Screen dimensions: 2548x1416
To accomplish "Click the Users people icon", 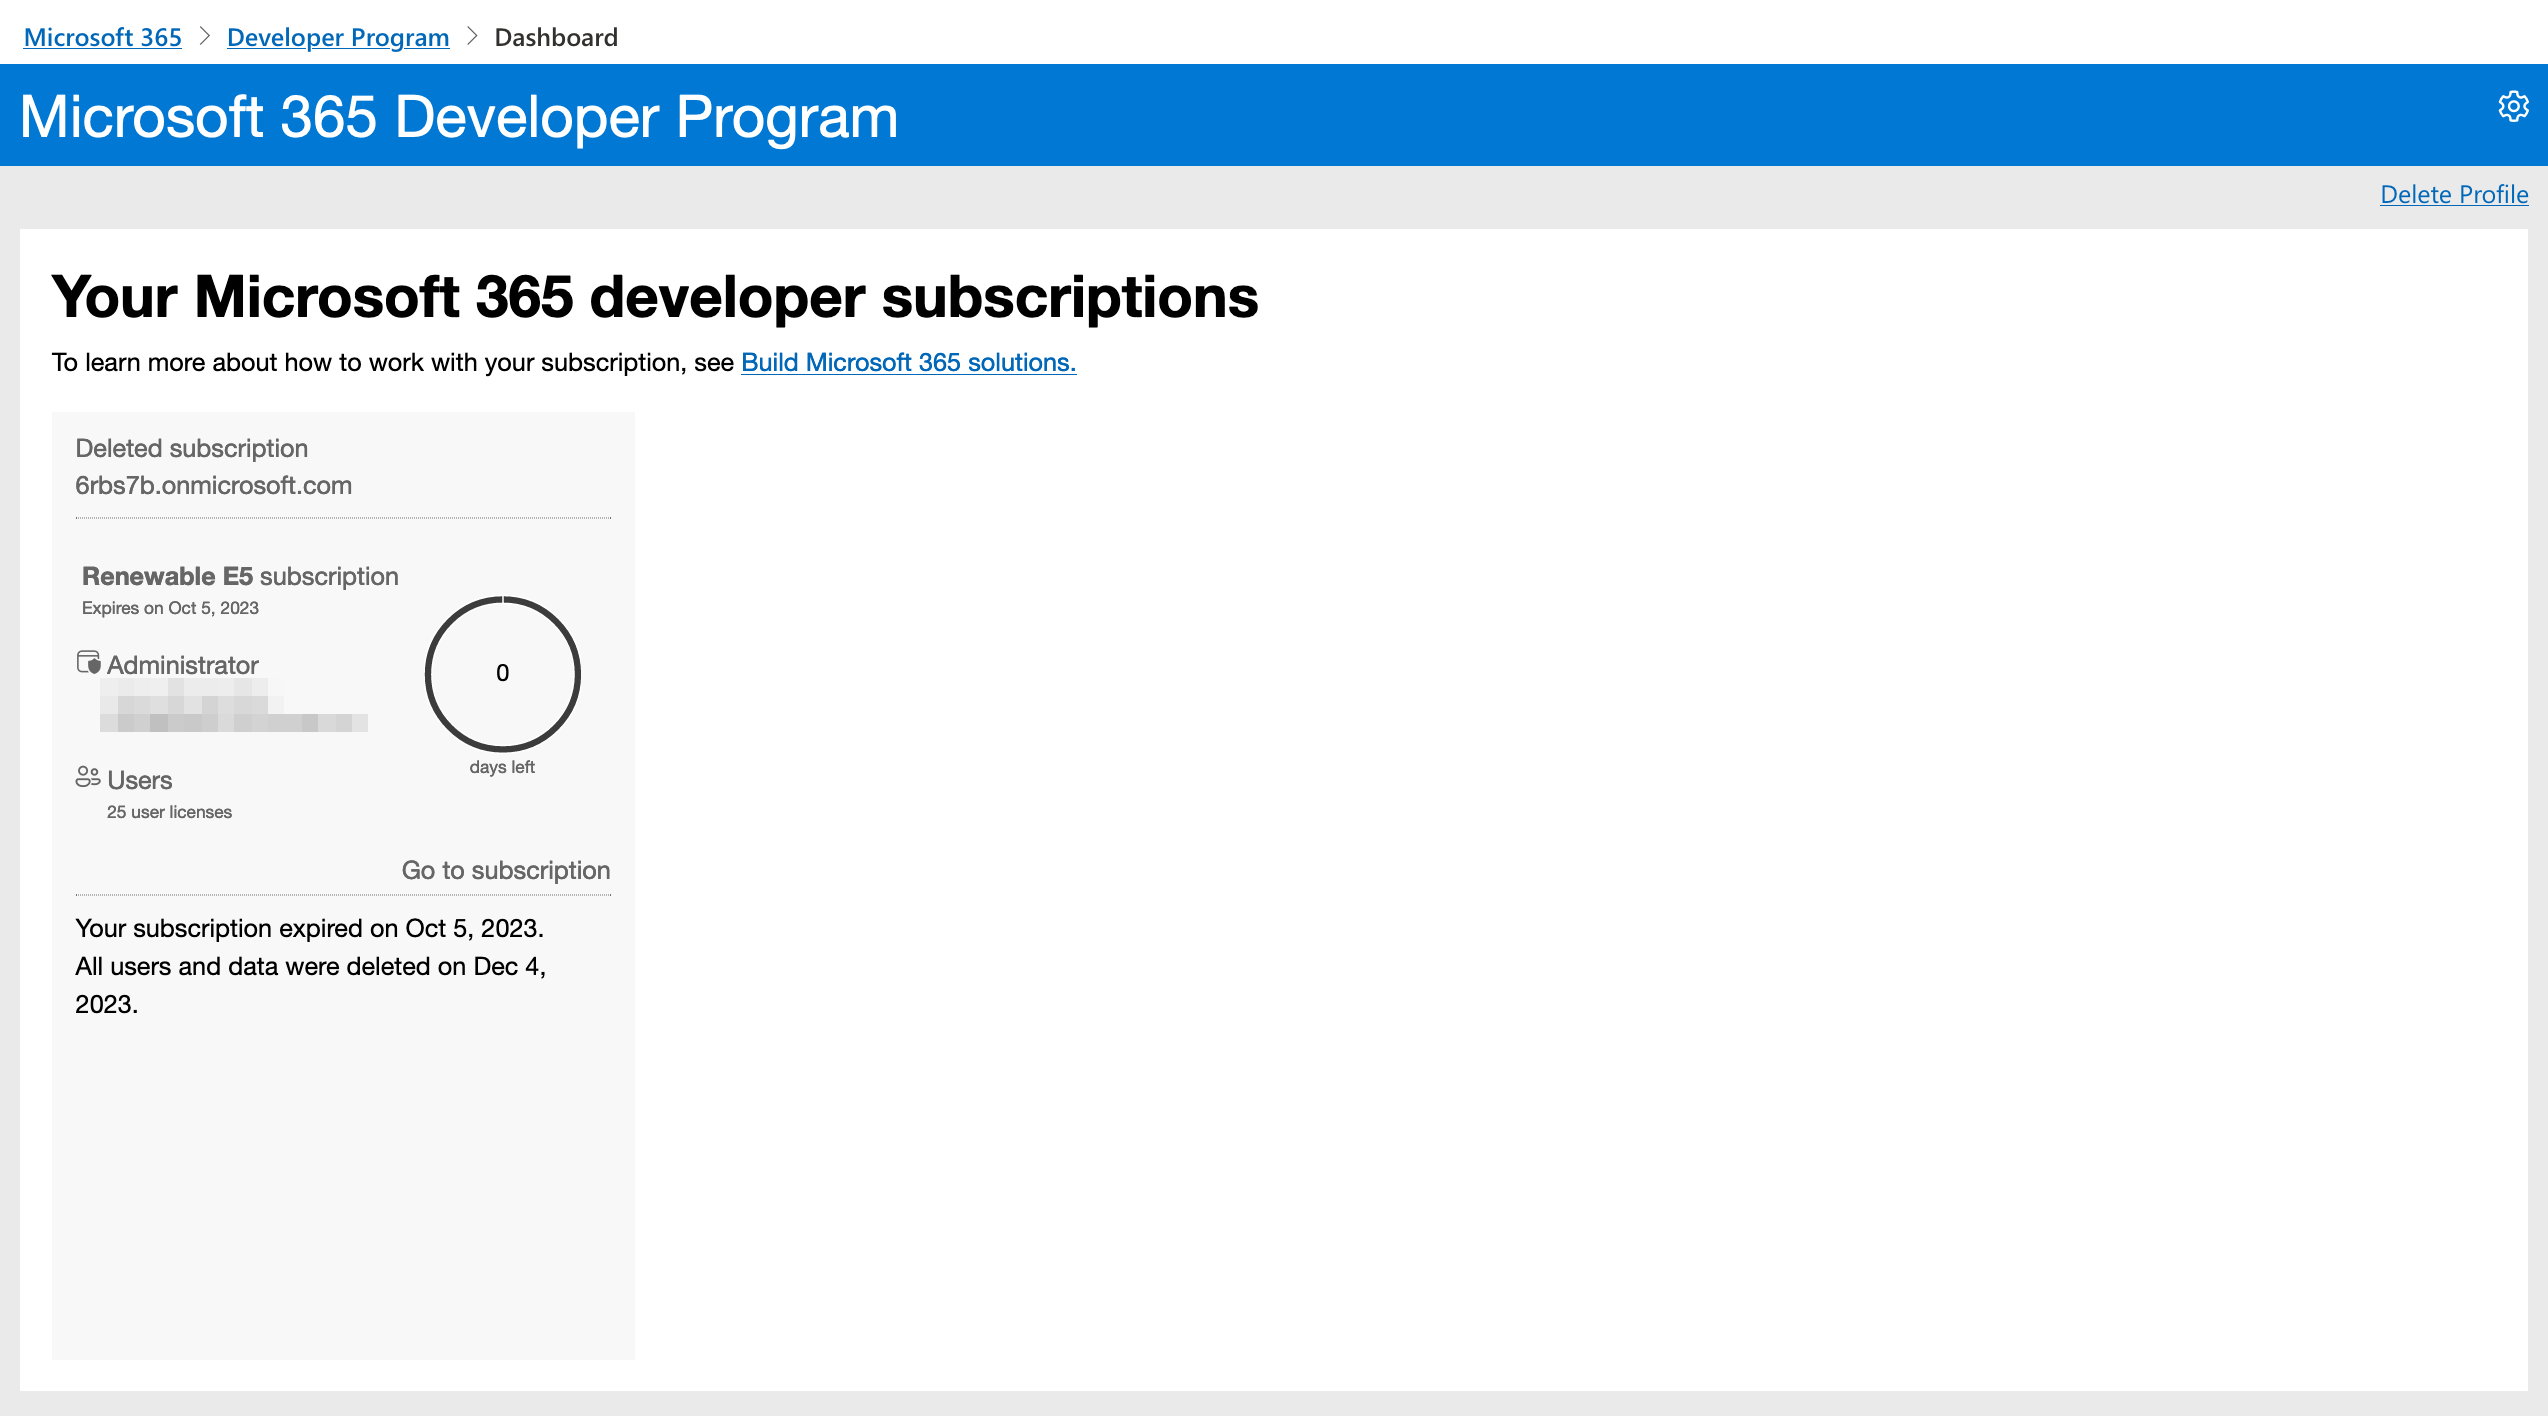I will pos(88,777).
